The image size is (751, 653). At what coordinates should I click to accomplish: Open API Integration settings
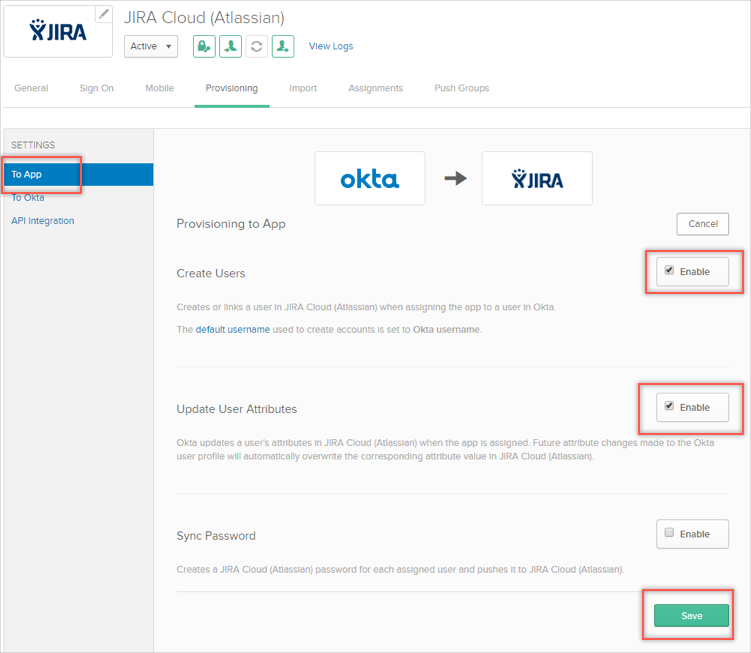click(43, 221)
